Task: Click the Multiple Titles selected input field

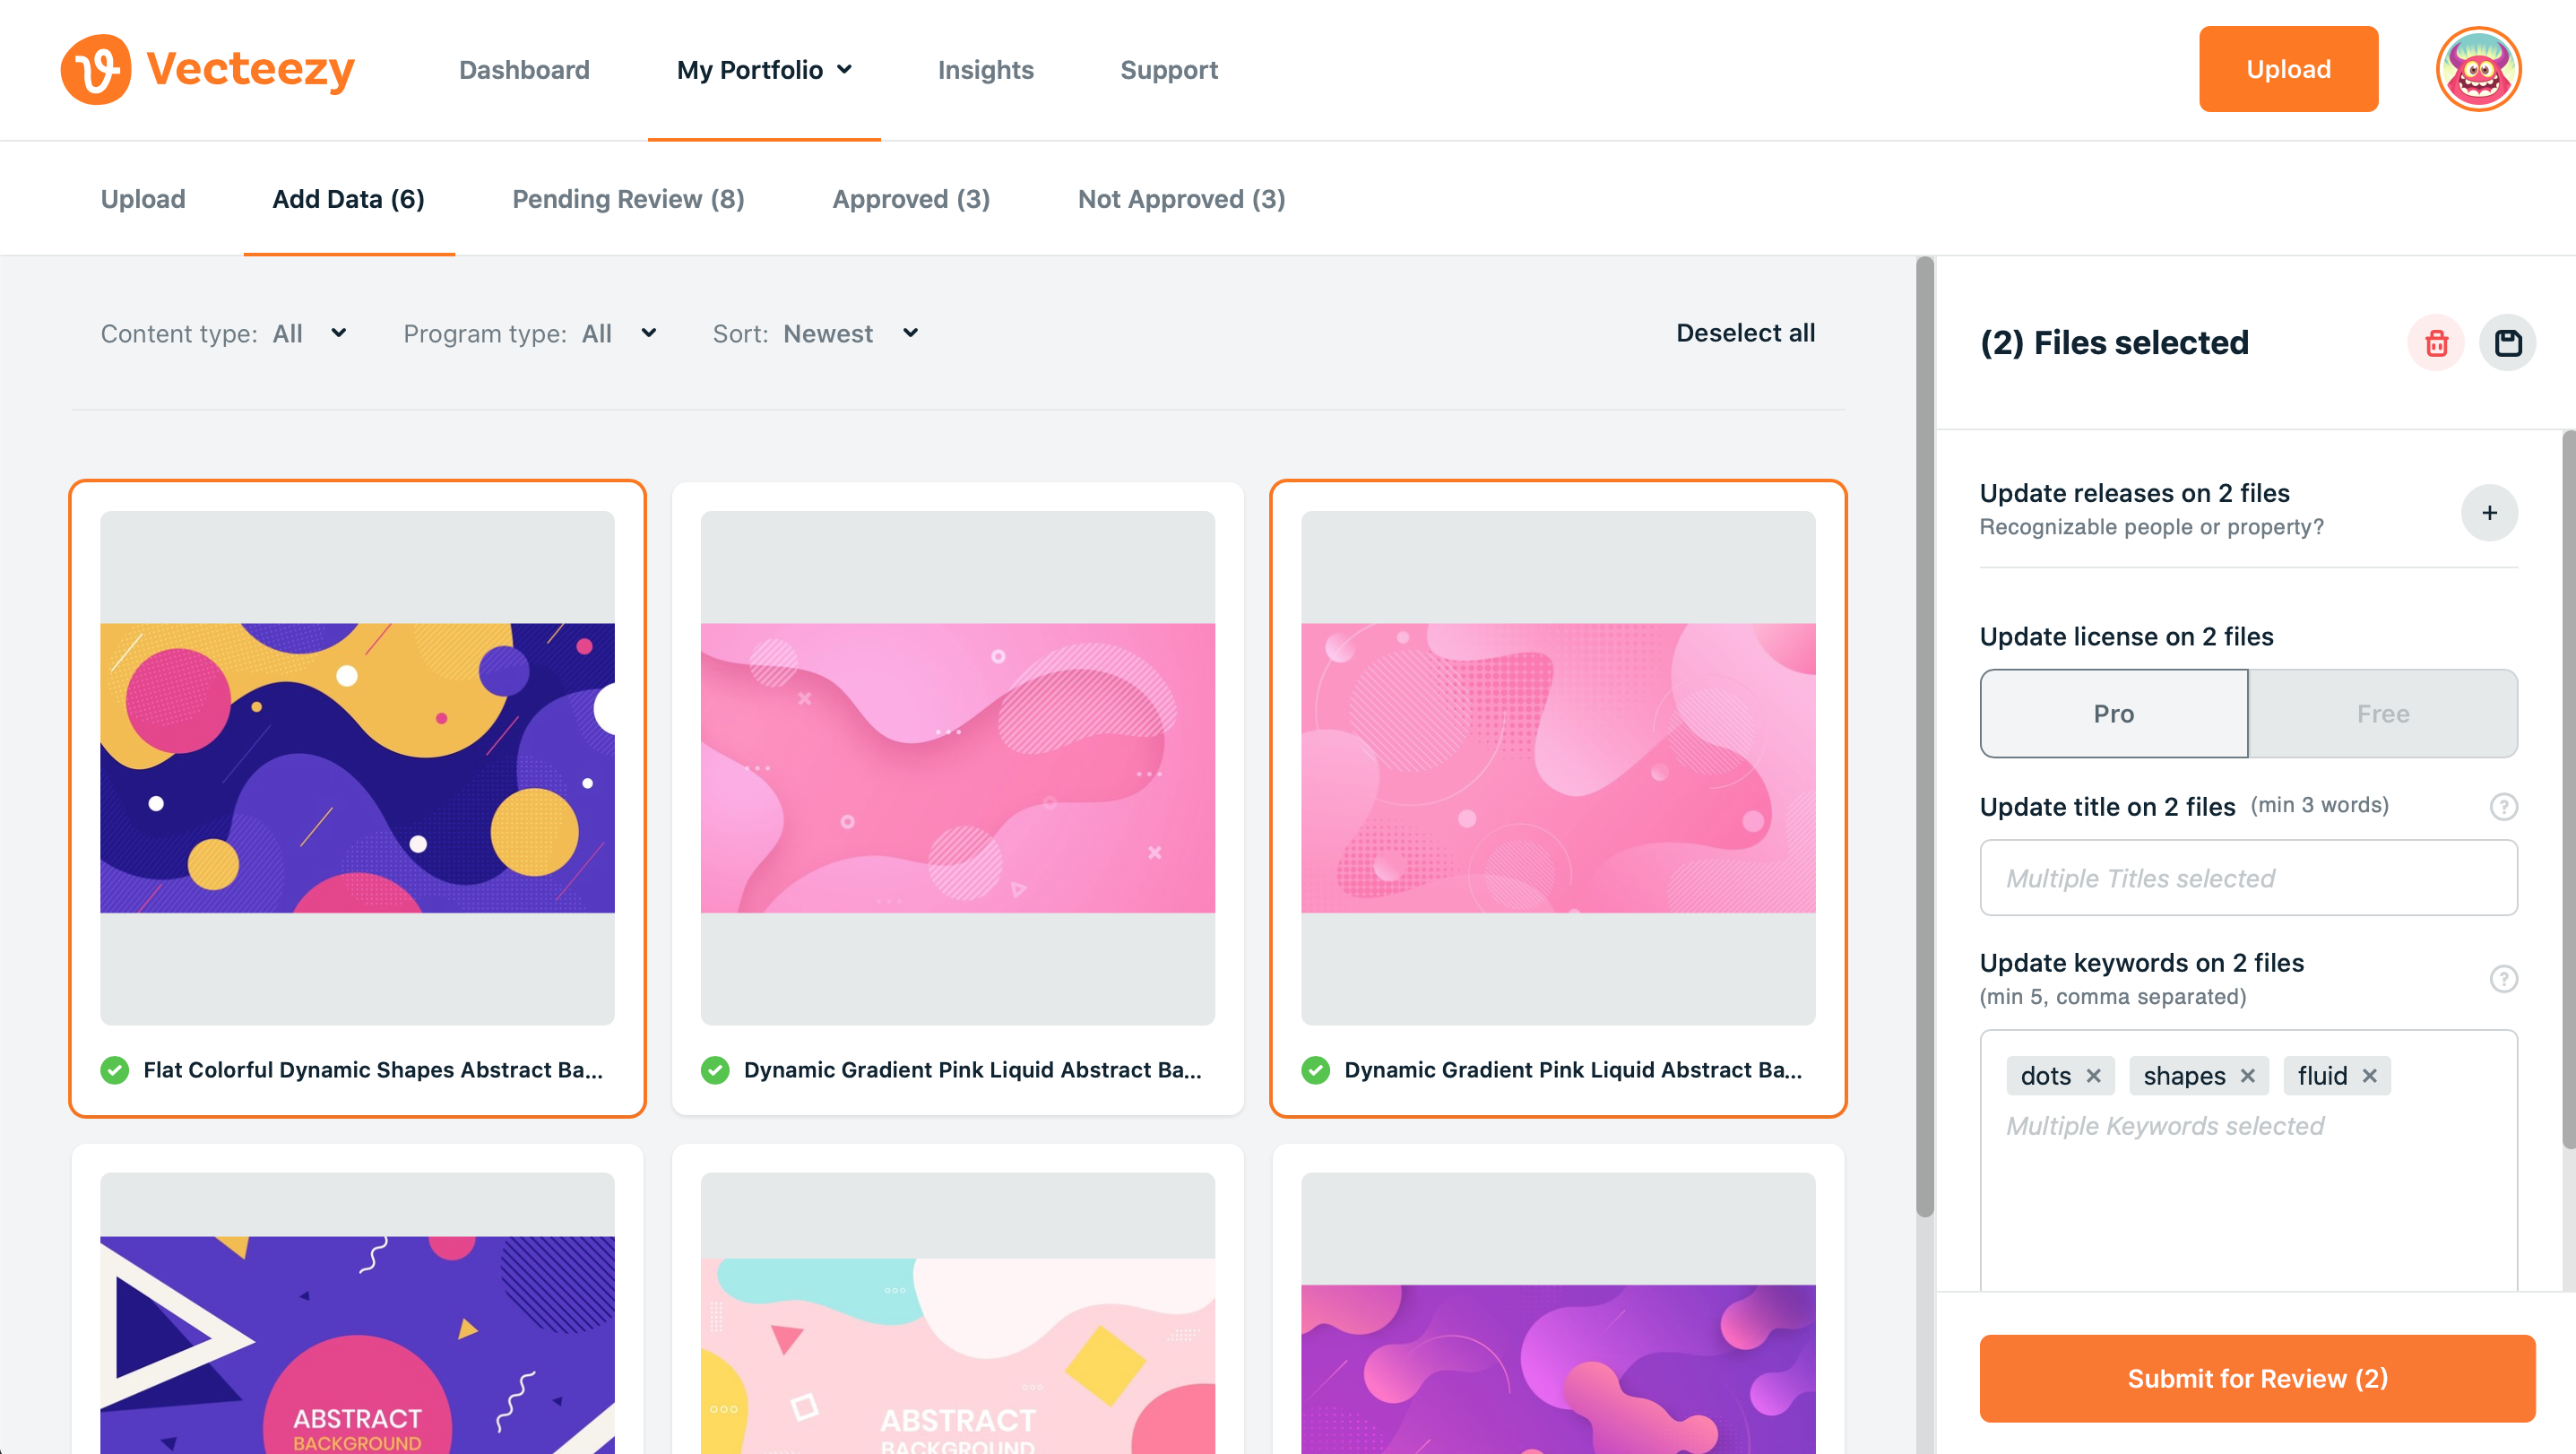Action: point(2248,878)
